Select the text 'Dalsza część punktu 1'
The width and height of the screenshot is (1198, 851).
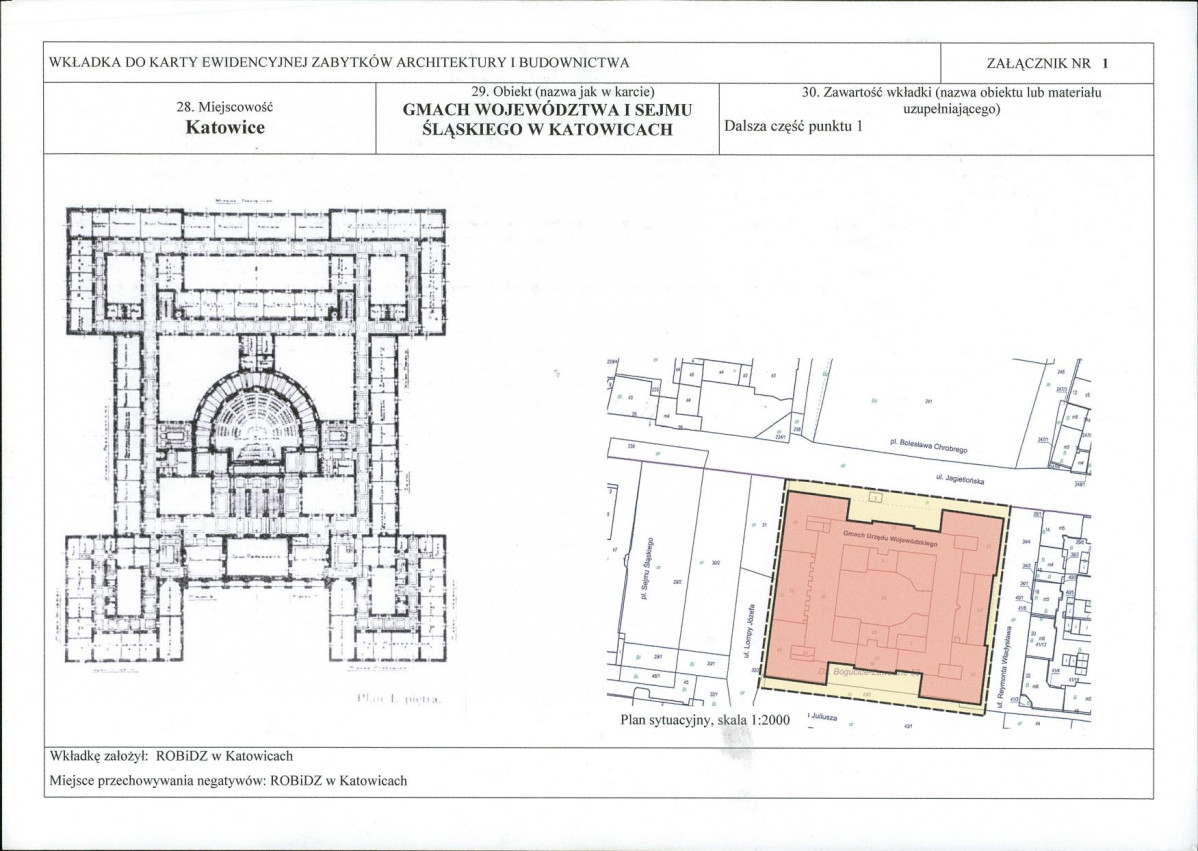(790, 126)
